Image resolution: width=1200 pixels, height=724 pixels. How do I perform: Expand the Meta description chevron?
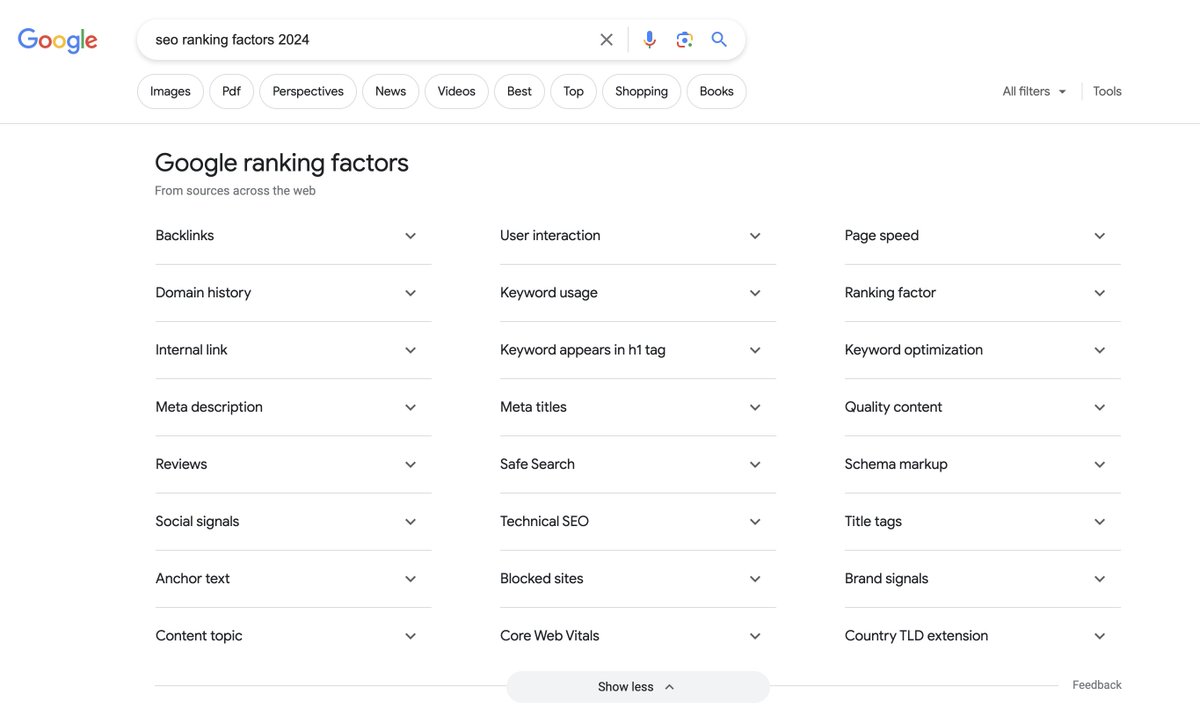click(410, 407)
